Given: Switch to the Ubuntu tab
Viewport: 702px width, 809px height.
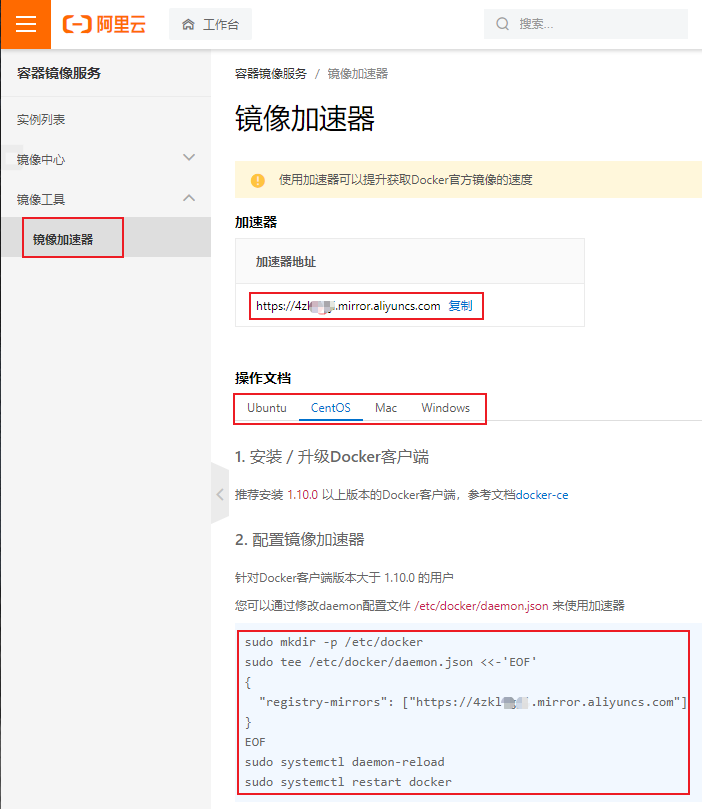Looking at the screenshot, I should click(267, 408).
